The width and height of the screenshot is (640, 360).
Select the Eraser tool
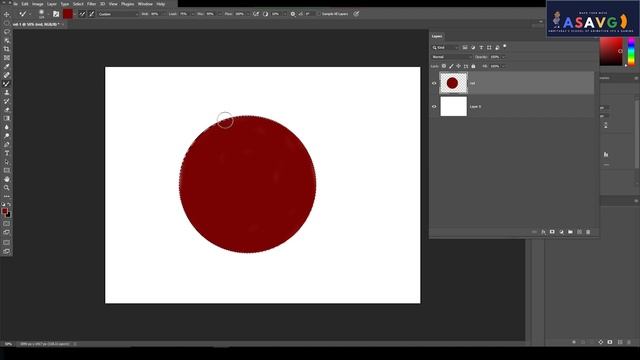[x=7, y=109]
